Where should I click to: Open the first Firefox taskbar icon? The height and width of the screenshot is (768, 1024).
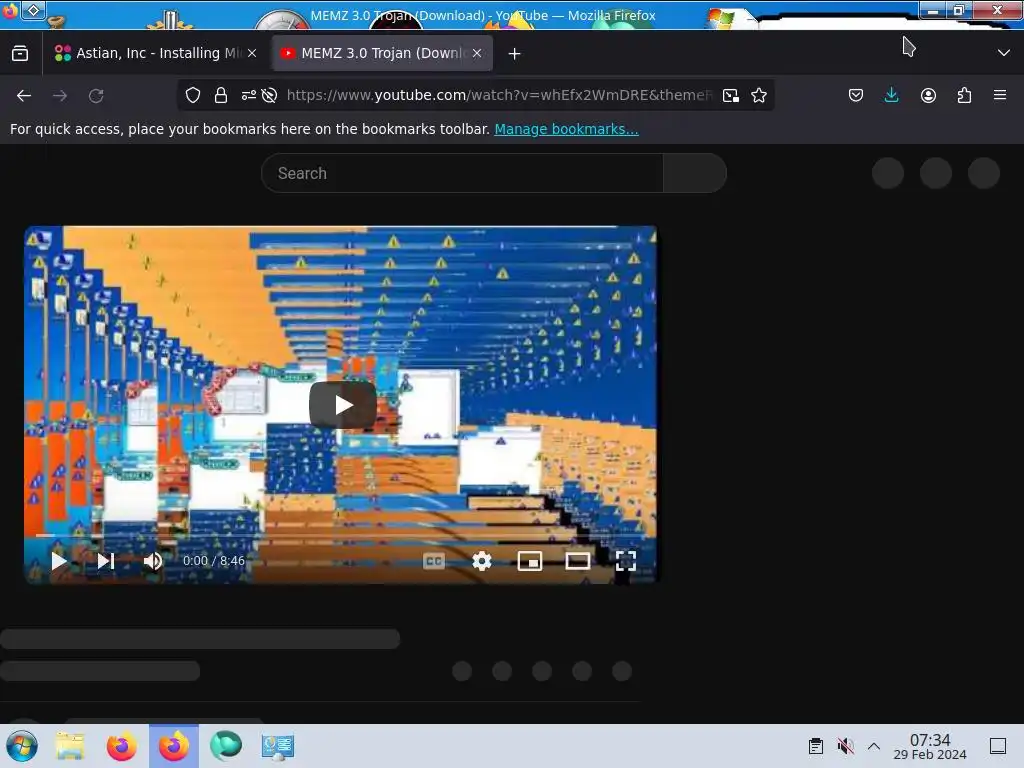coord(121,746)
